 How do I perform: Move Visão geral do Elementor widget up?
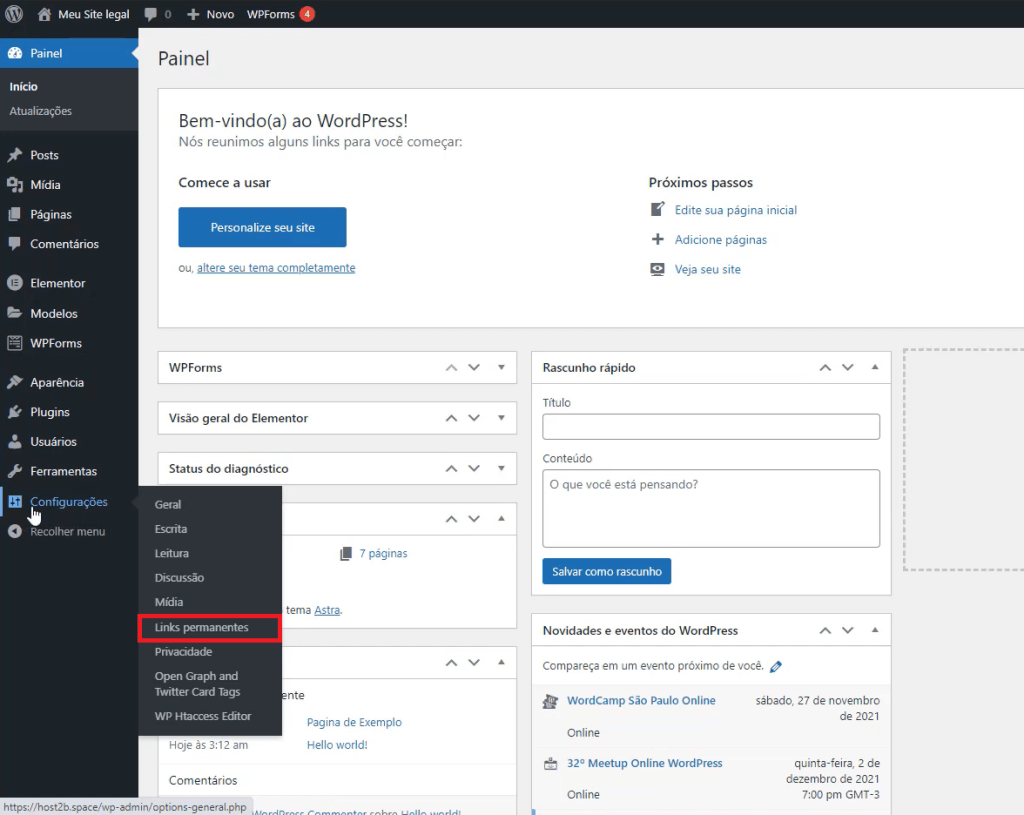451,418
